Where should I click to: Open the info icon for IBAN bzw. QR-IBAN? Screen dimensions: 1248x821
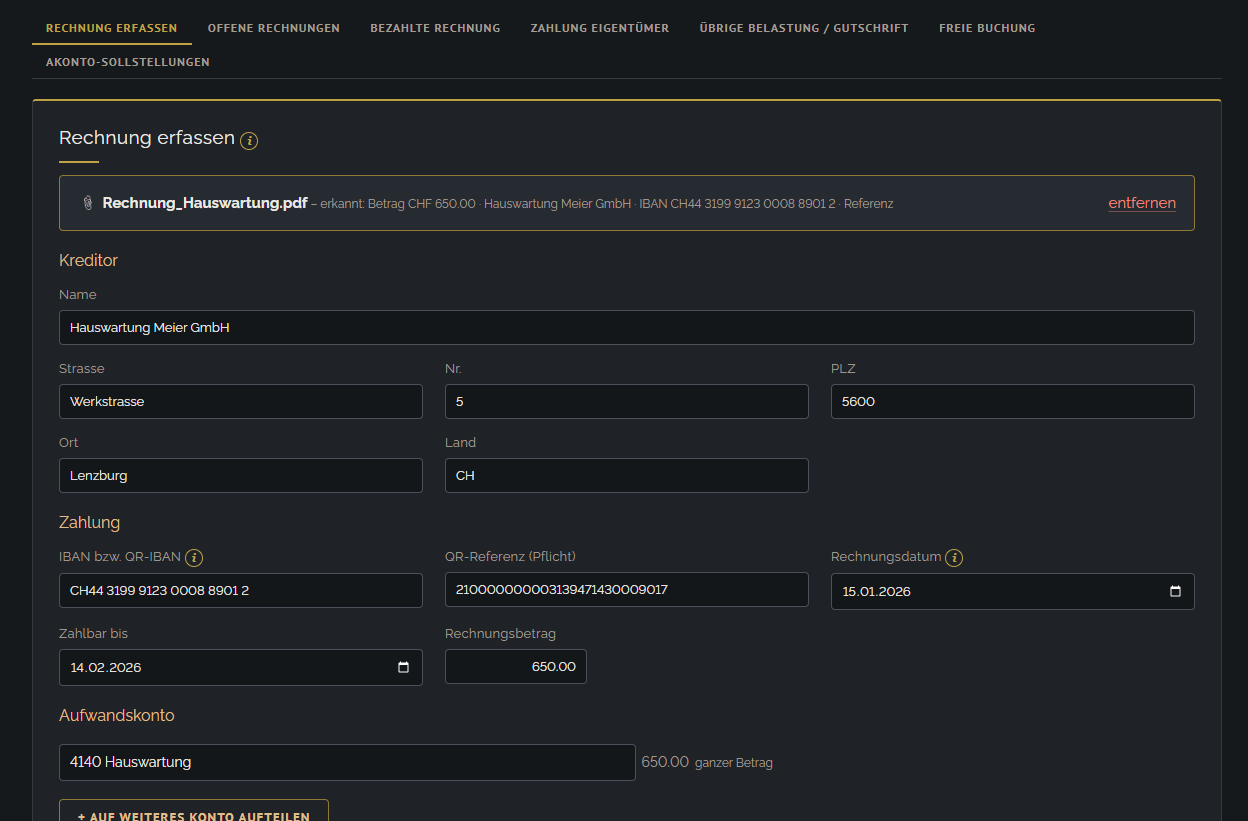[194, 558]
